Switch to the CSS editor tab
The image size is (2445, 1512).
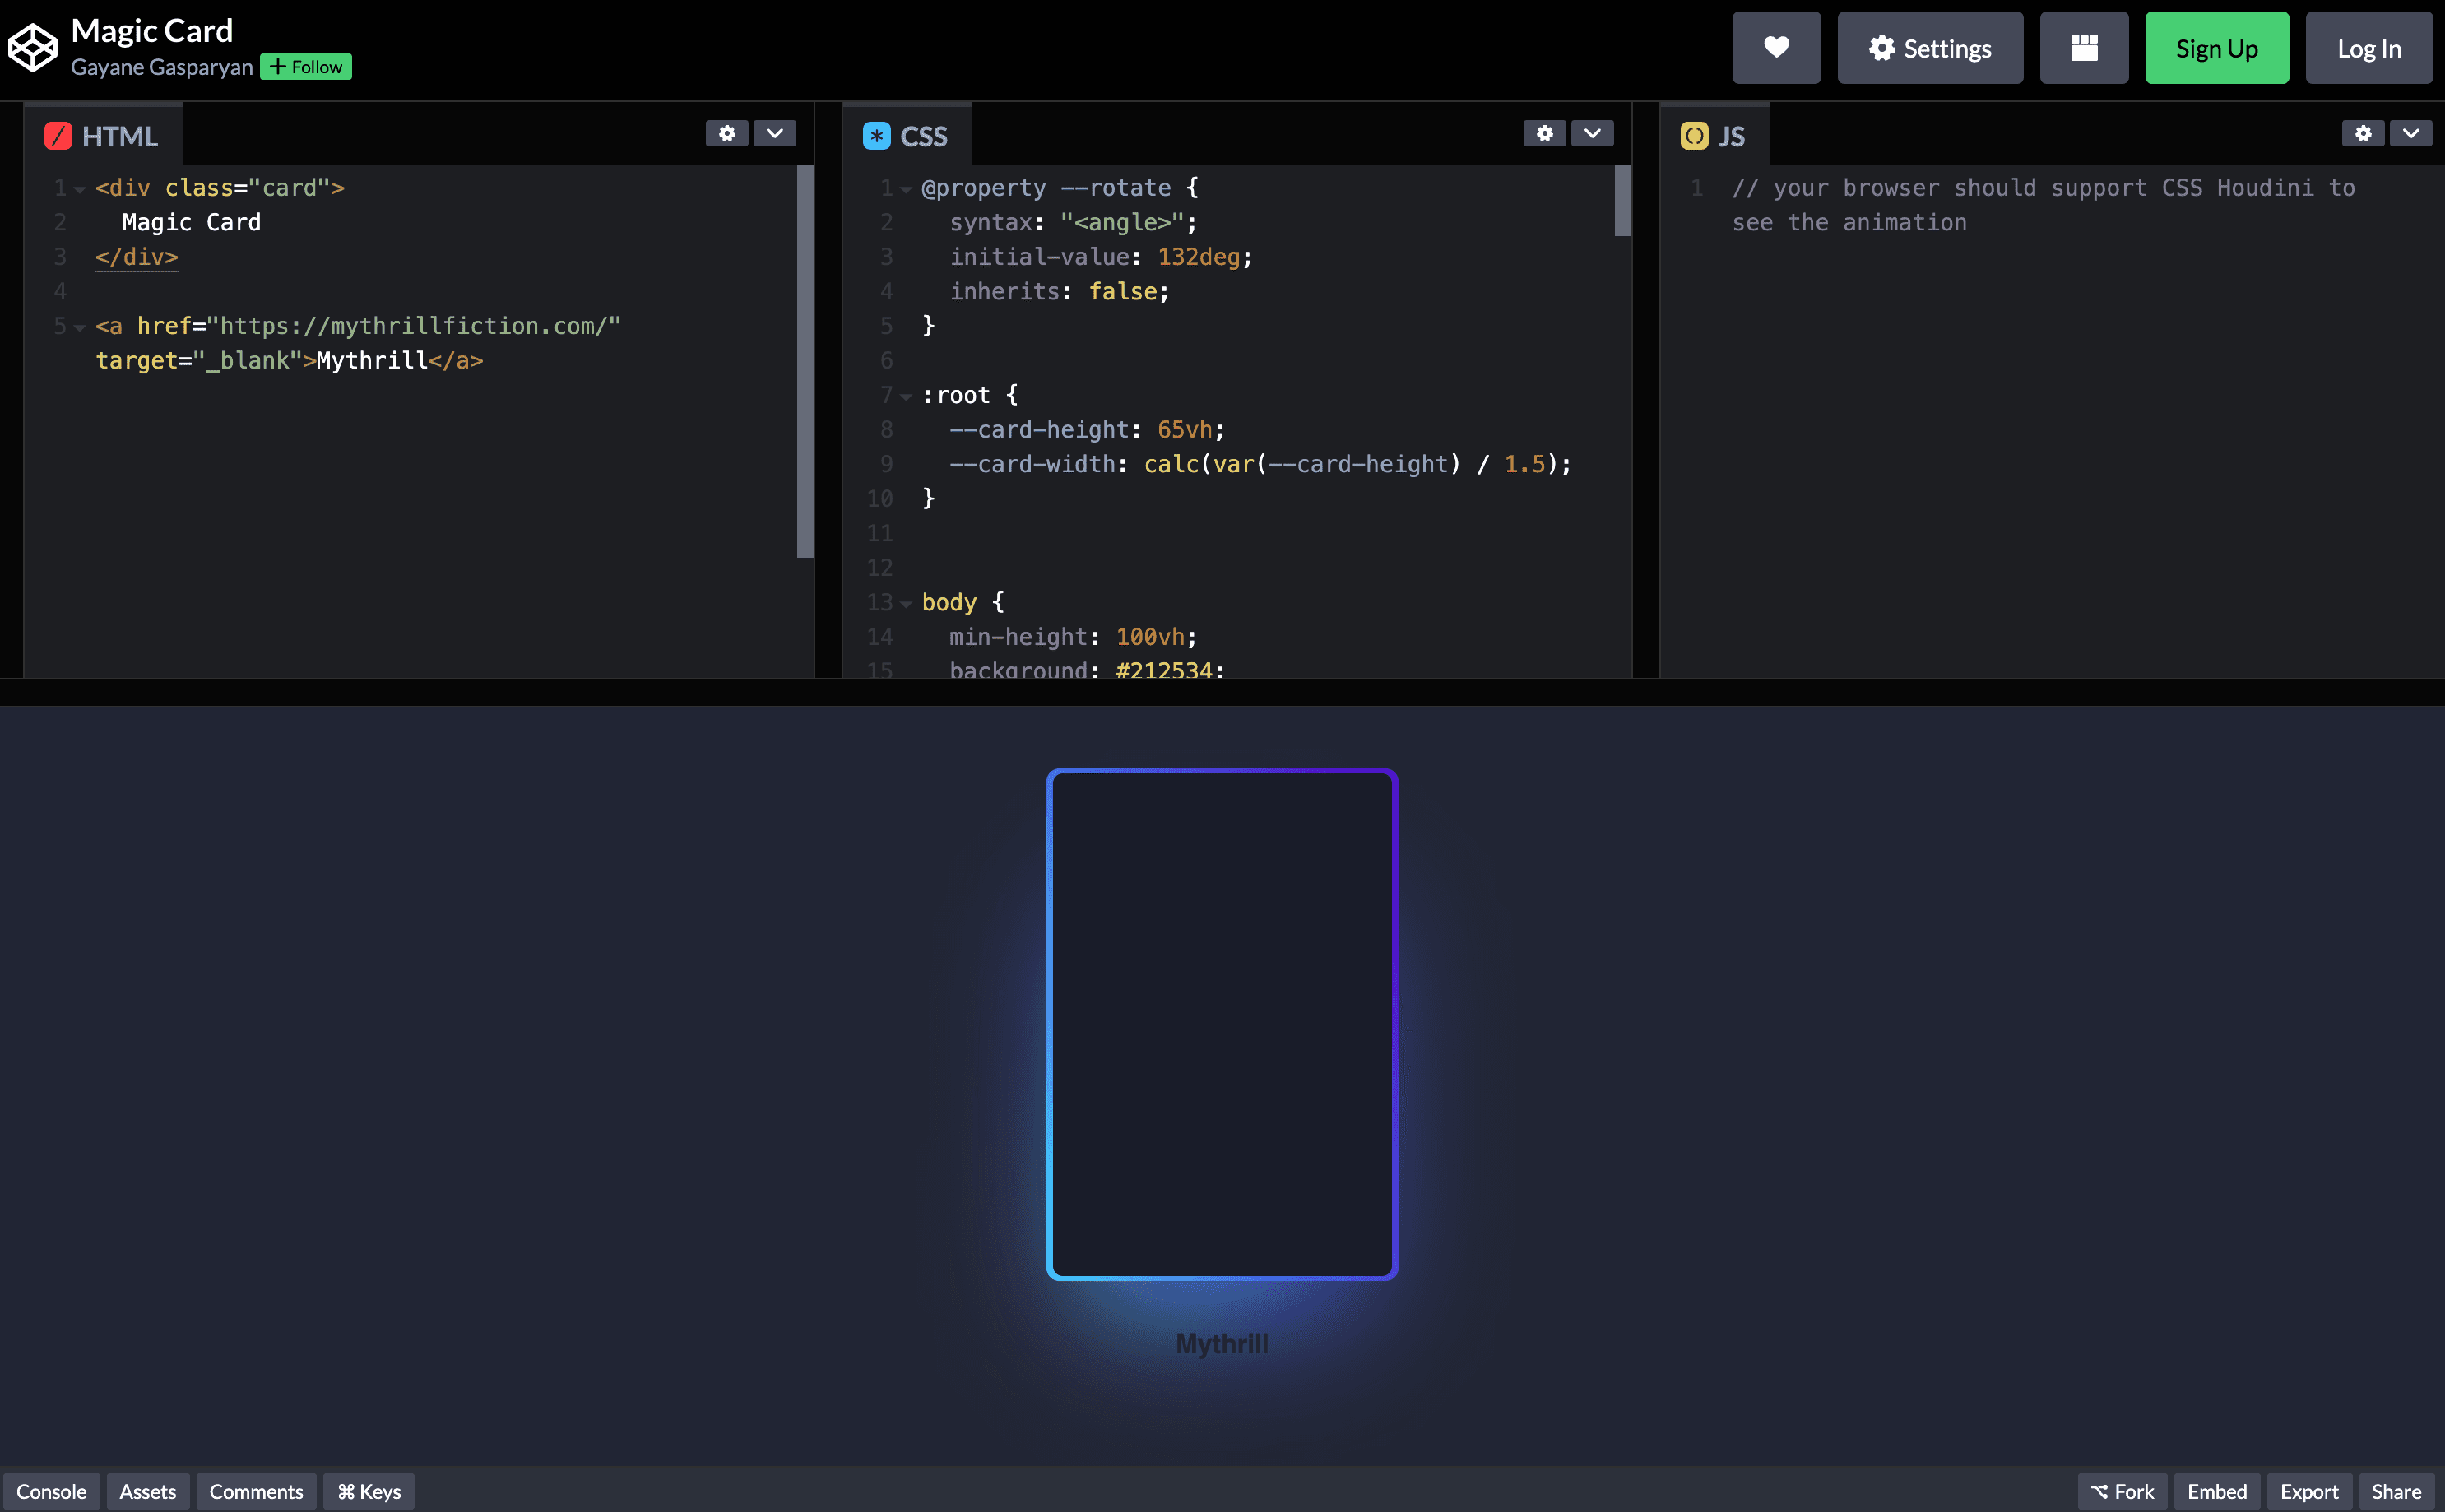point(907,135)
